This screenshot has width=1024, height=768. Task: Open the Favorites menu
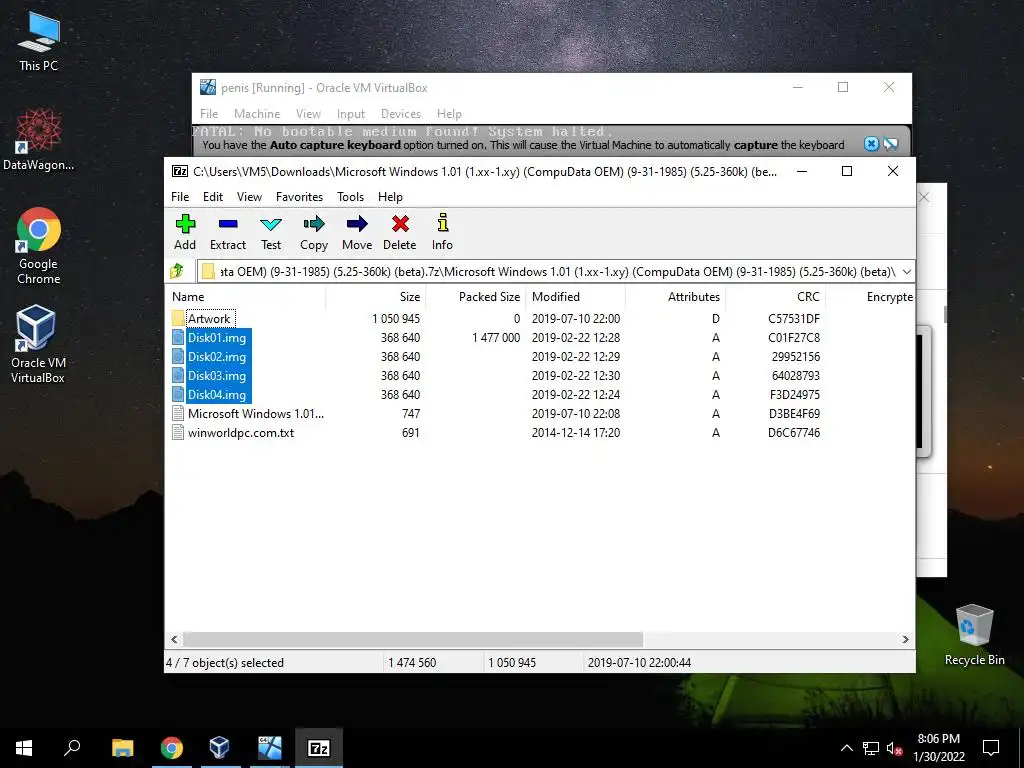pos(299,197)
